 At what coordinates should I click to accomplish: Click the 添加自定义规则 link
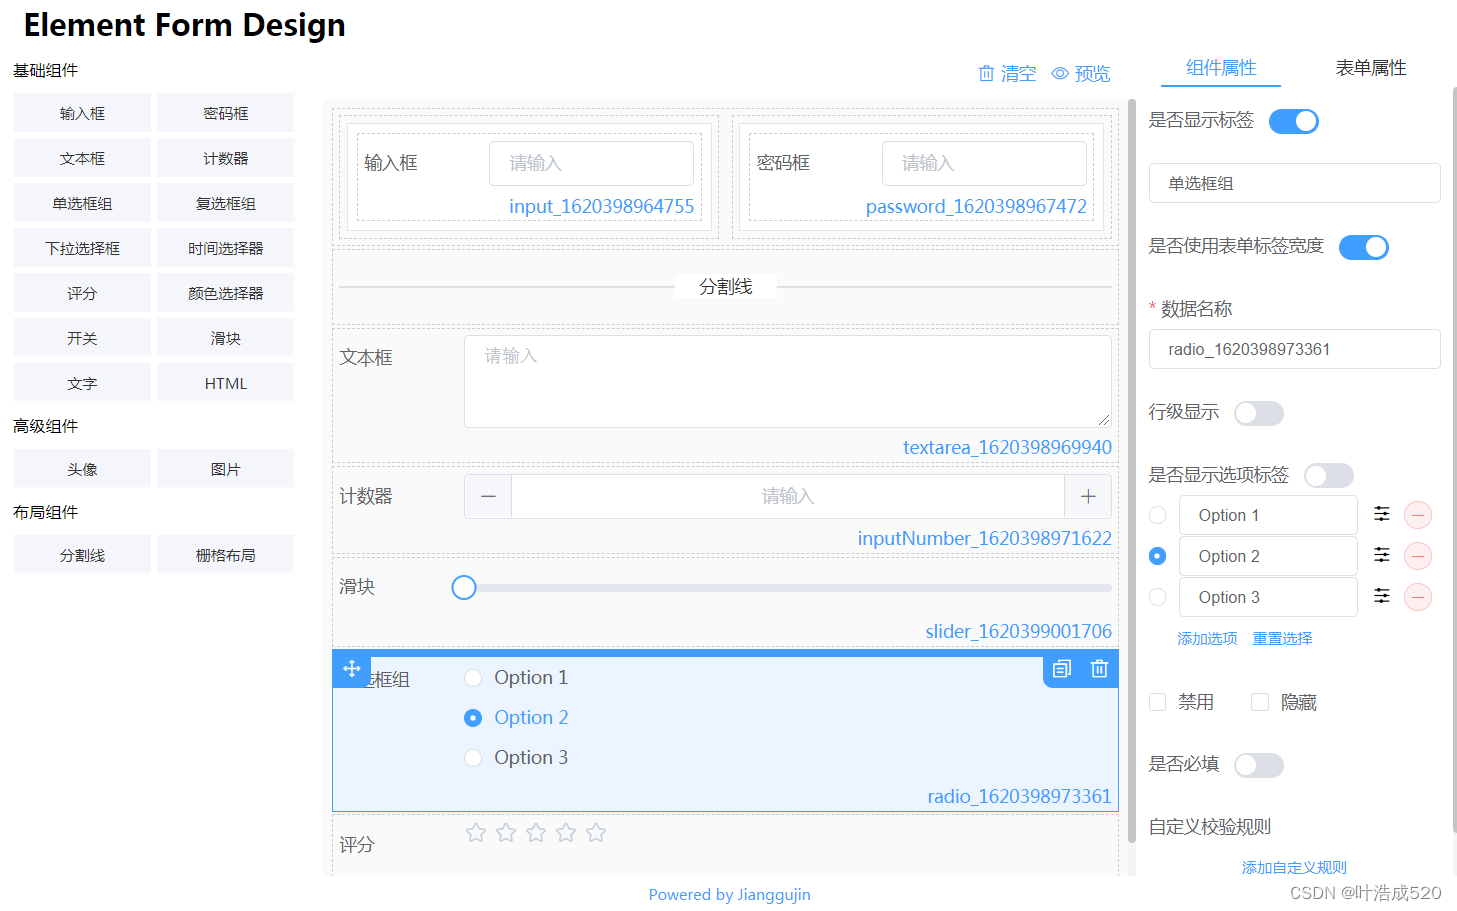[1294, 867]
